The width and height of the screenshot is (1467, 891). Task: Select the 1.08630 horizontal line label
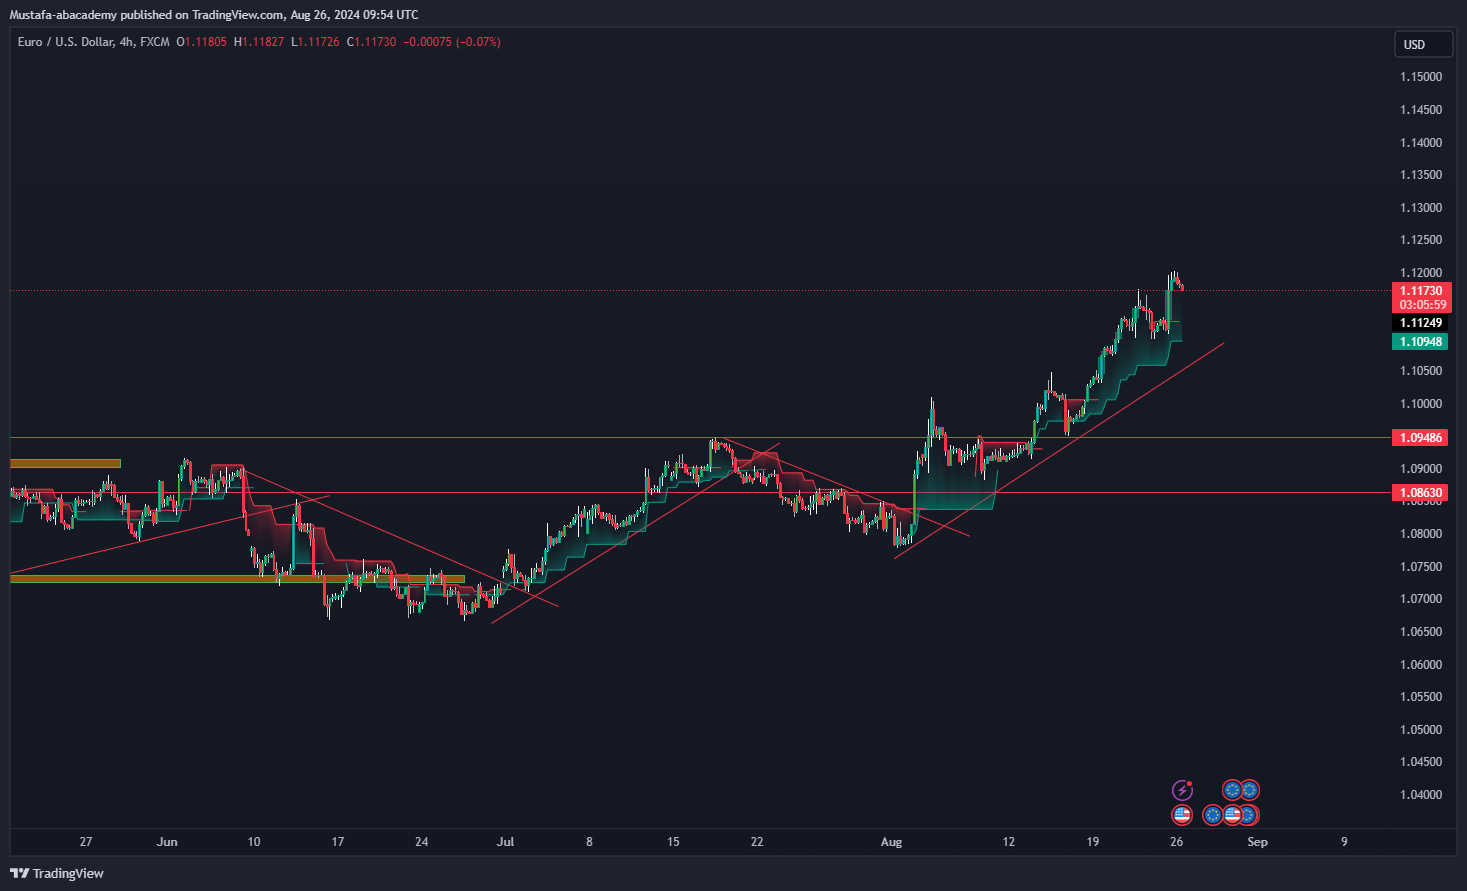(1420, 493)
